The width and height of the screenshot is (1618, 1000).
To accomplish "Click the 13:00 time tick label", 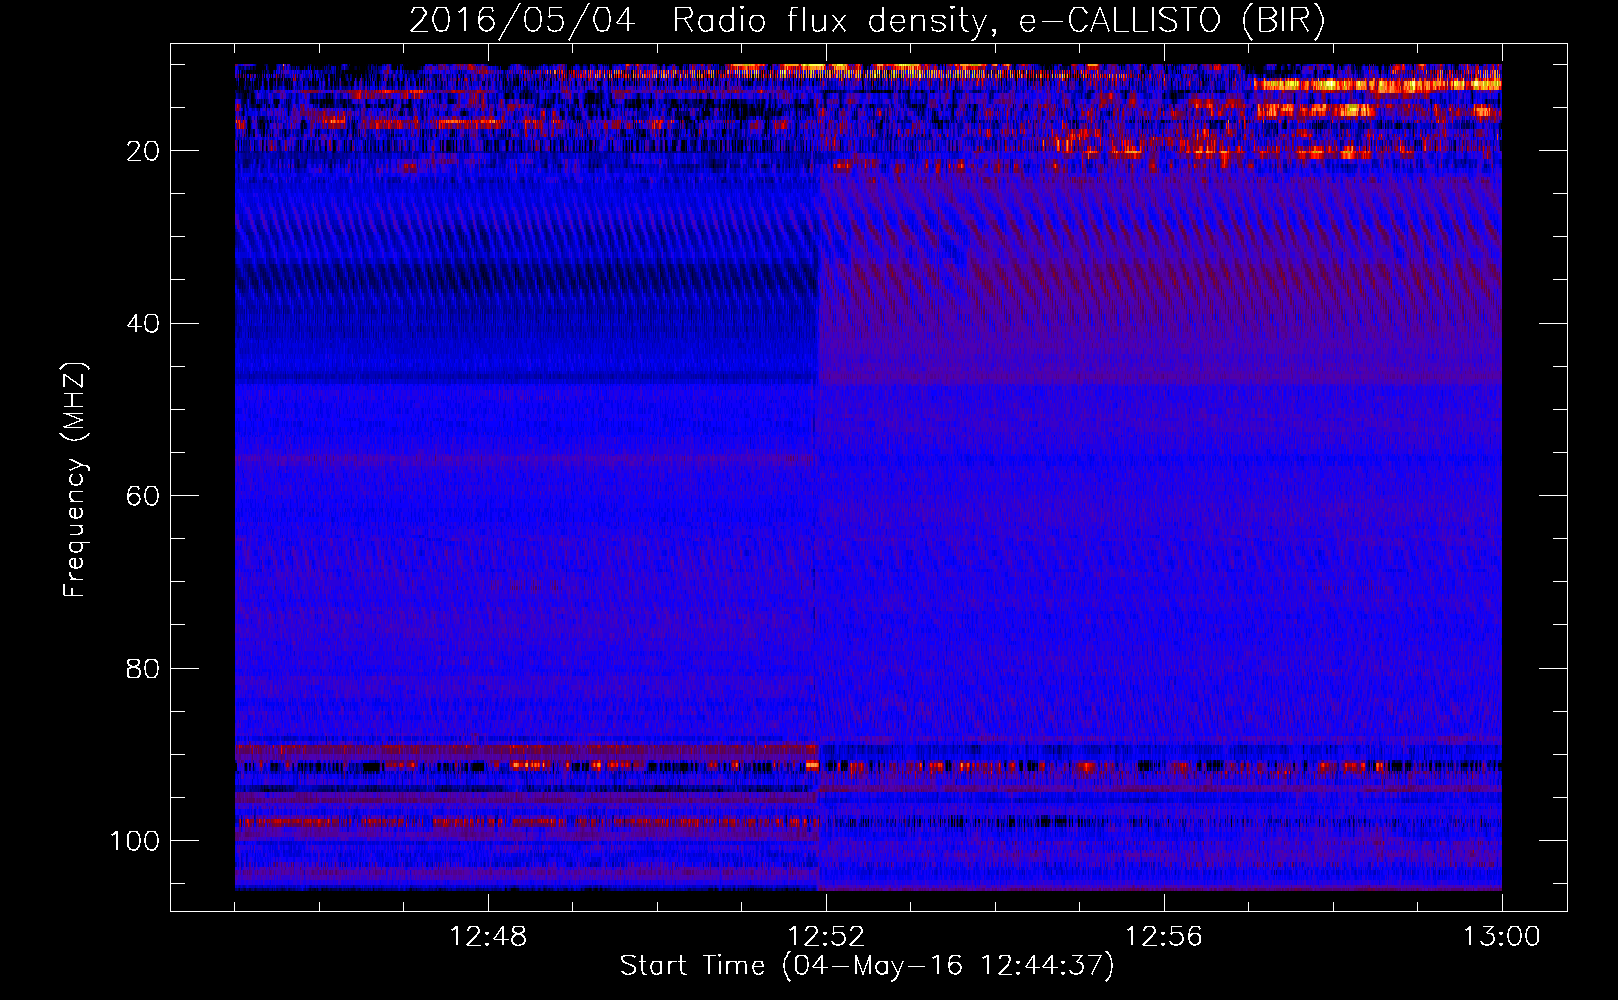I will pyautogui.click(x=1502, y=937).
